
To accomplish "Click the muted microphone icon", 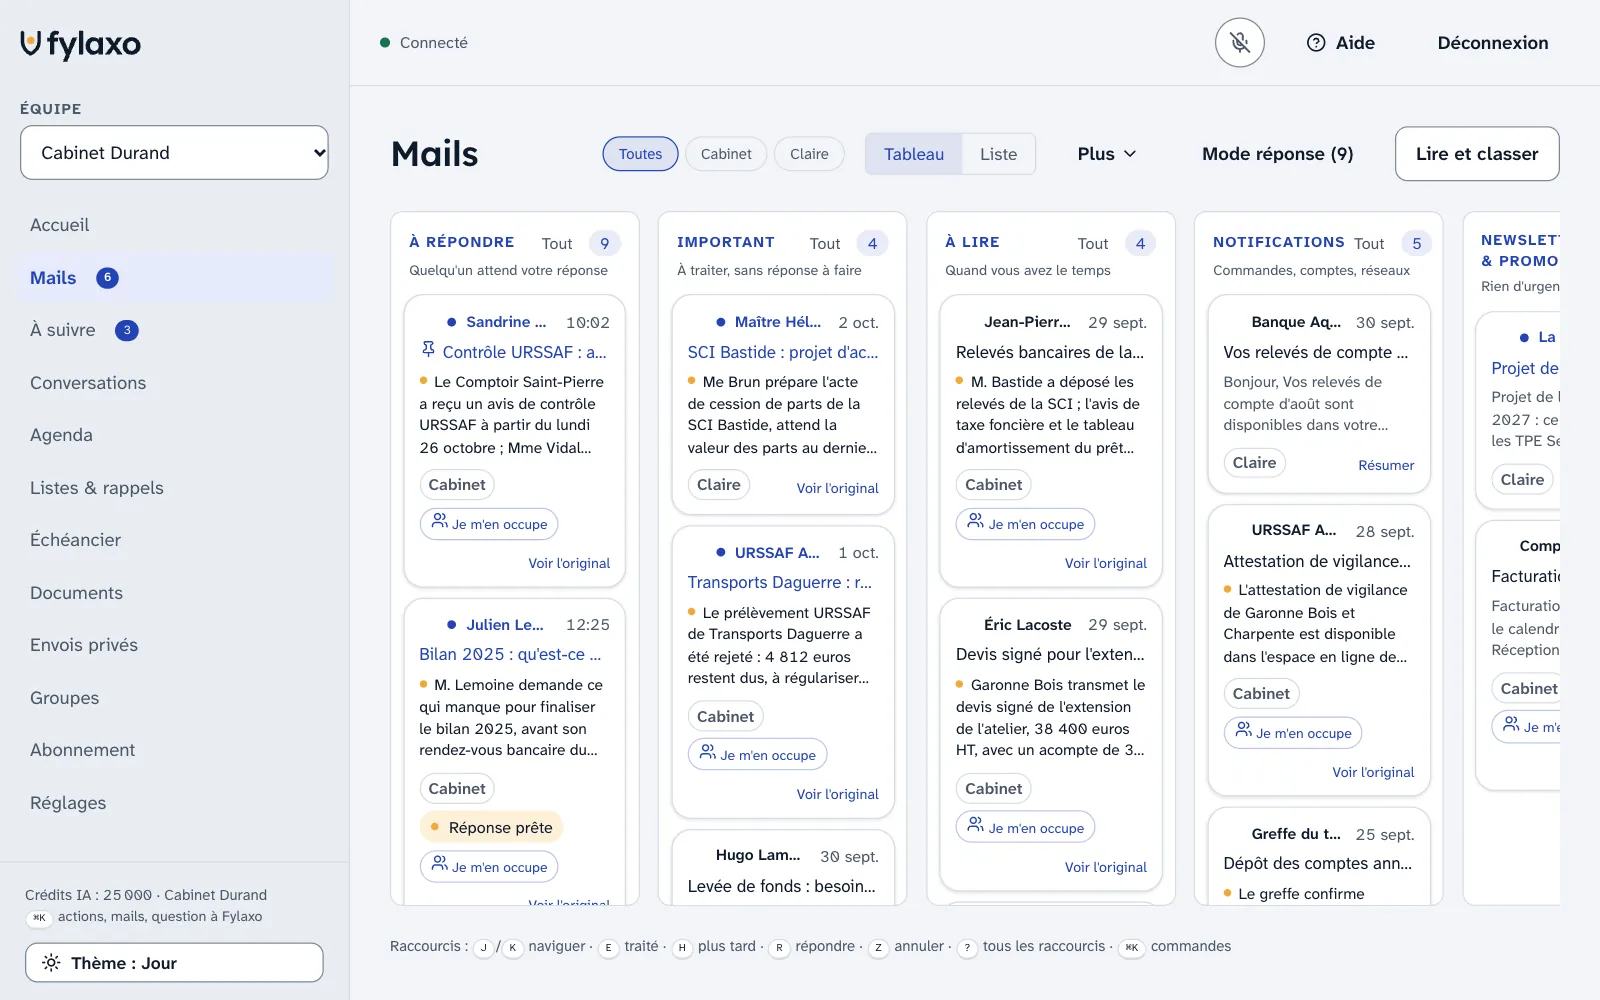I will (x=1240, y=43).
